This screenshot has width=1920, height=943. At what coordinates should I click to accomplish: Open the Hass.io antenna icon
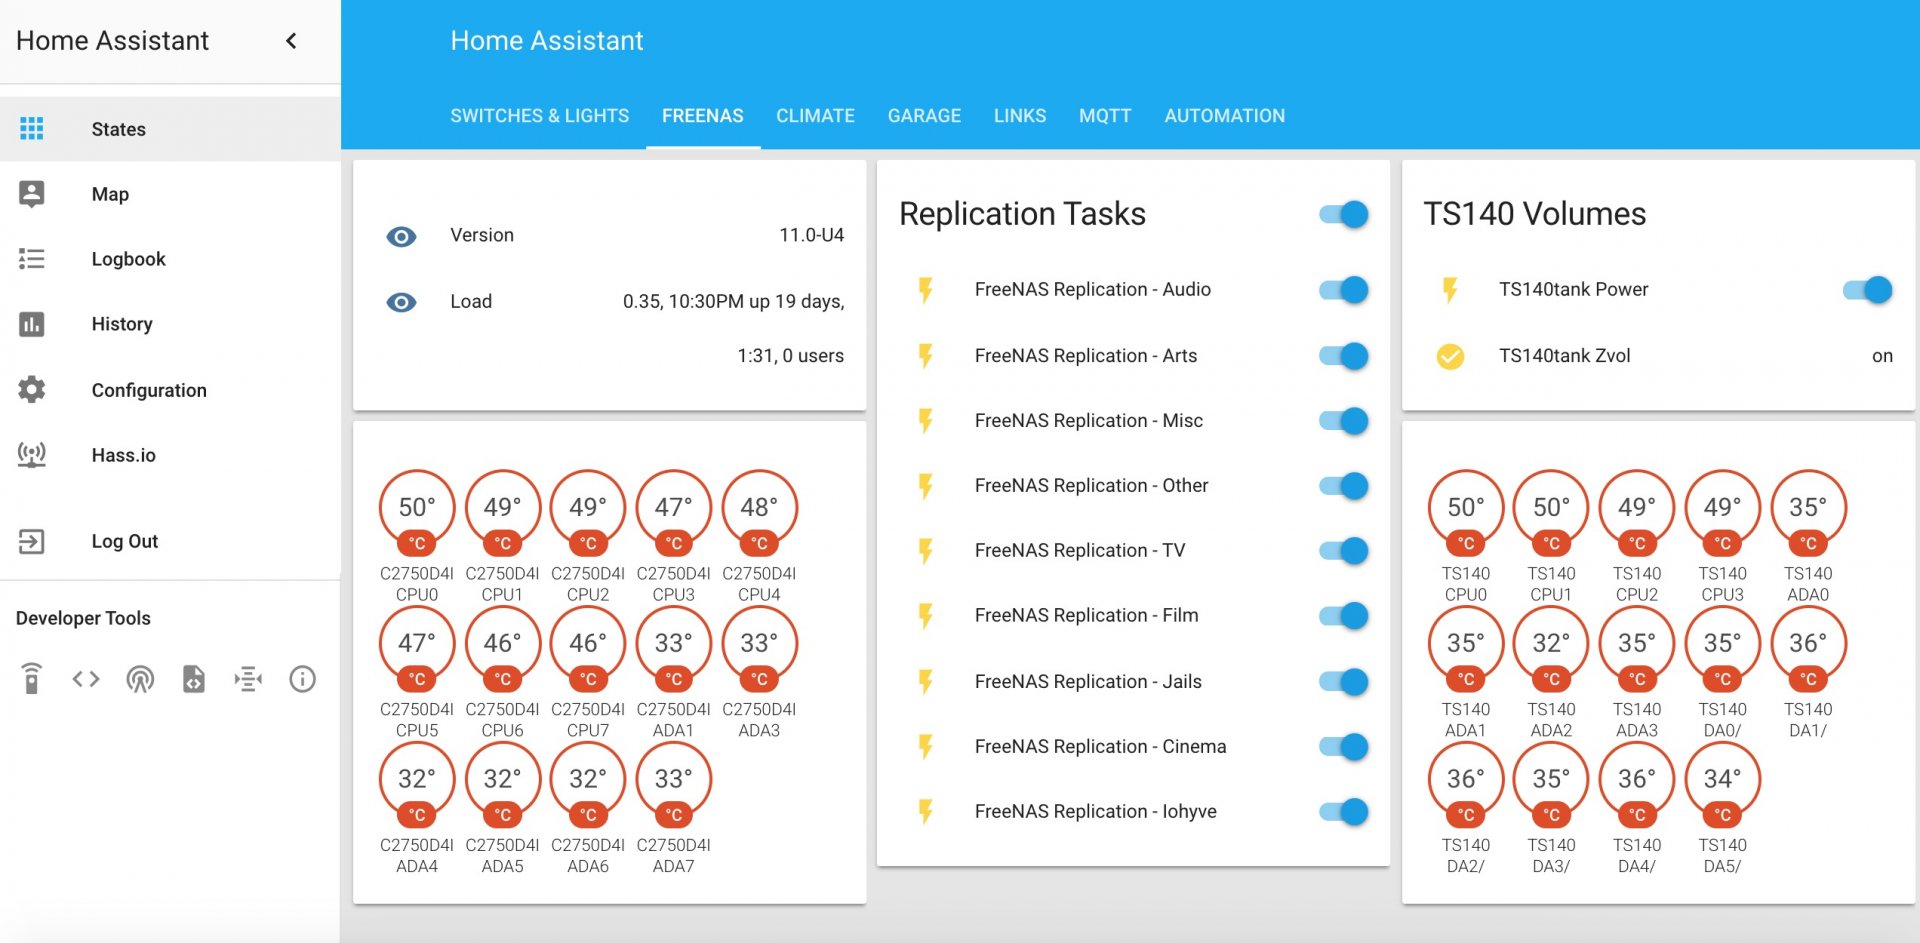(x=32, y=455)
